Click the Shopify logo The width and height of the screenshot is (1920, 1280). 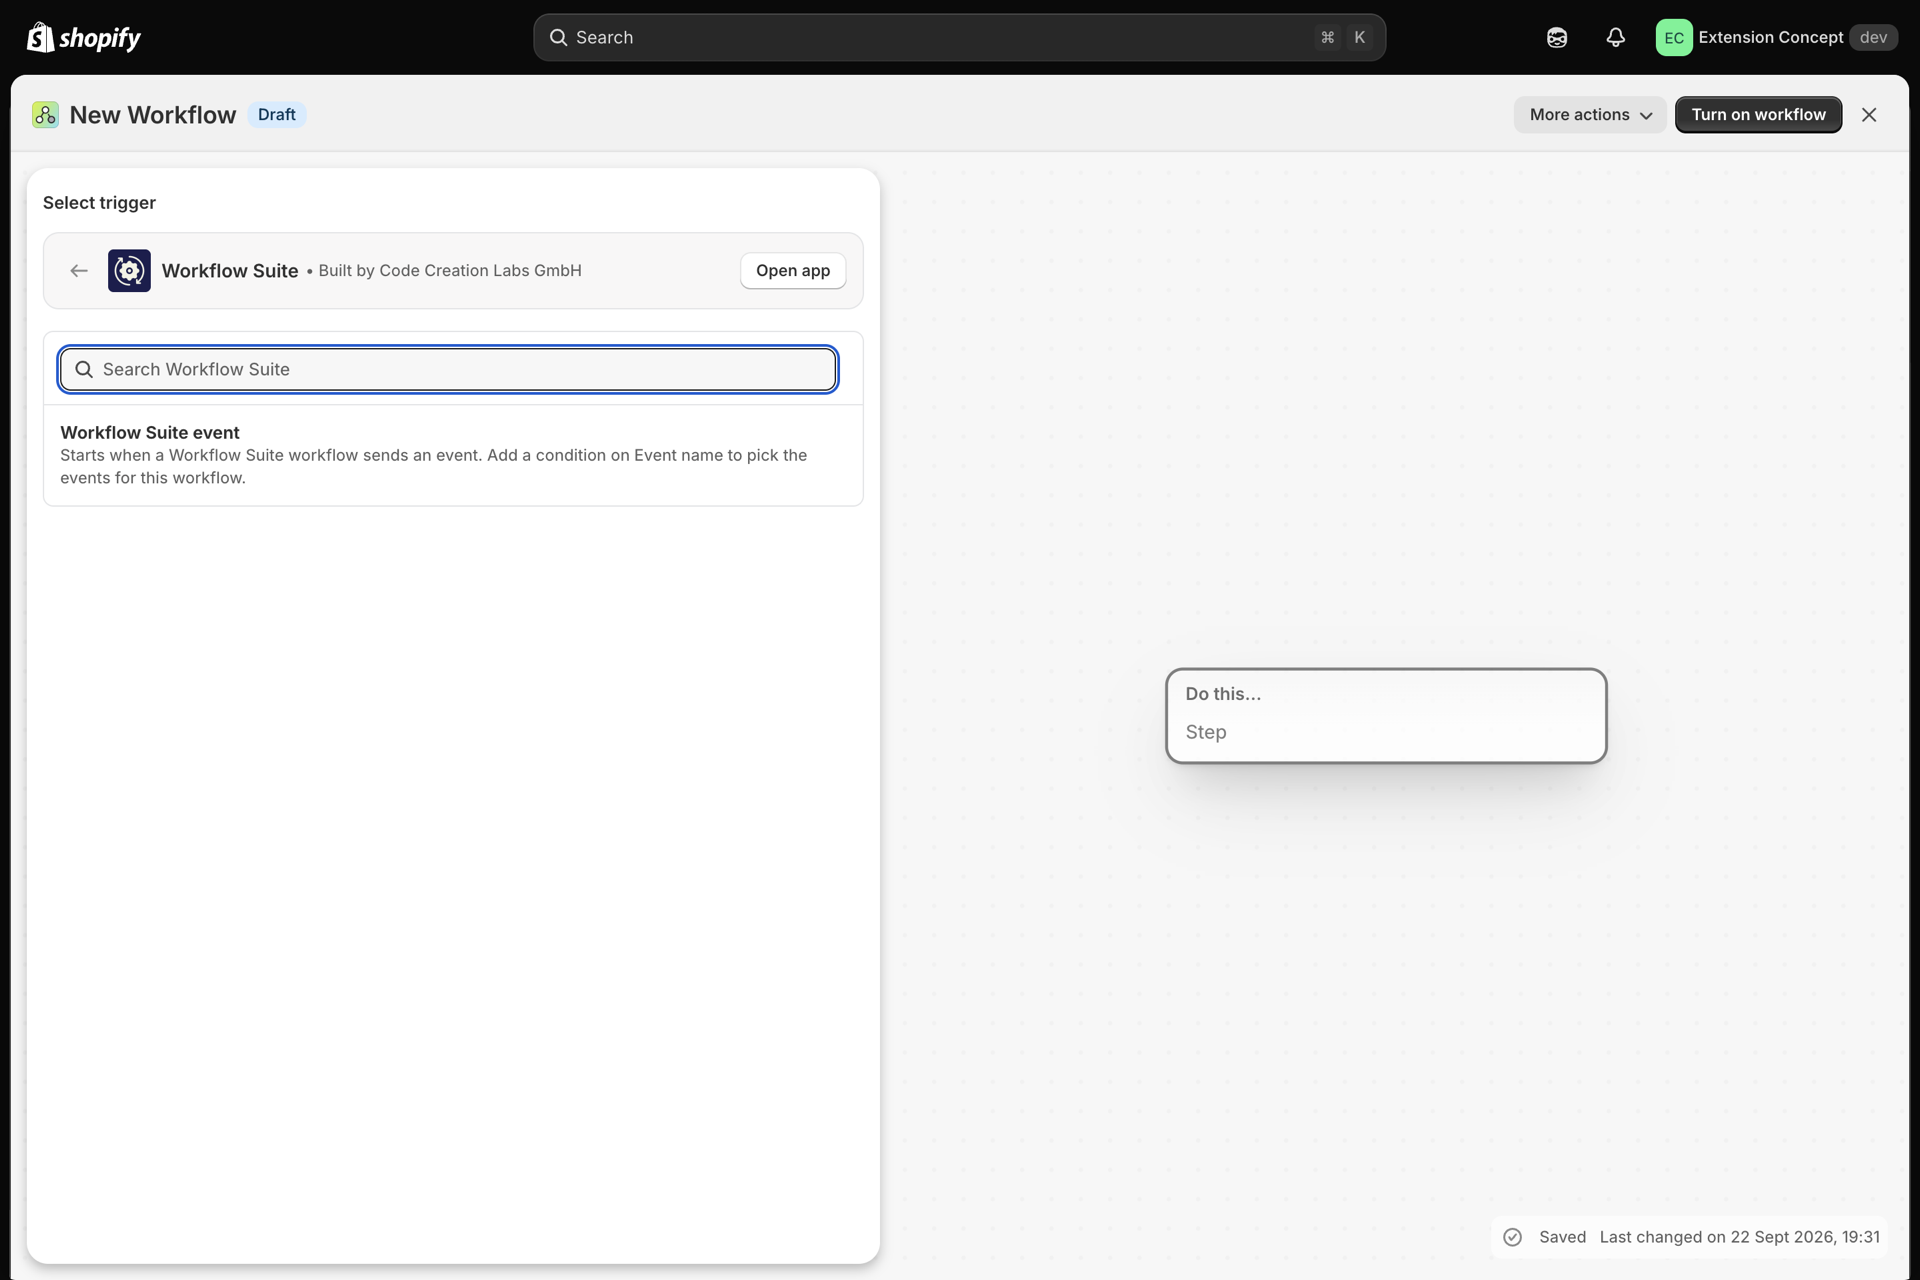click(84, 37)
